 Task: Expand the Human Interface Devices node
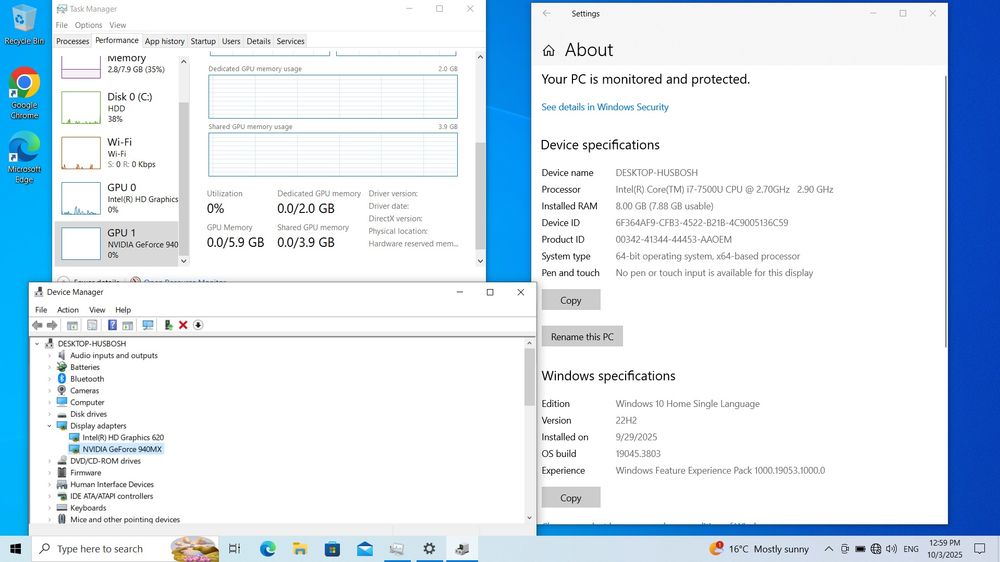pyautogui.click(x=50, y=485)
